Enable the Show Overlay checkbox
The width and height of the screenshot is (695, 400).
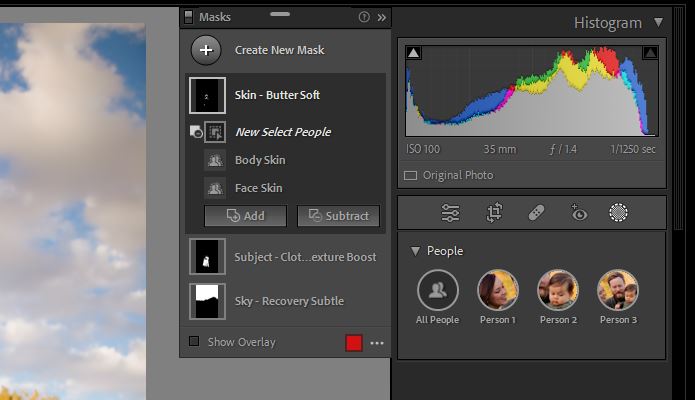pos(194,342)
